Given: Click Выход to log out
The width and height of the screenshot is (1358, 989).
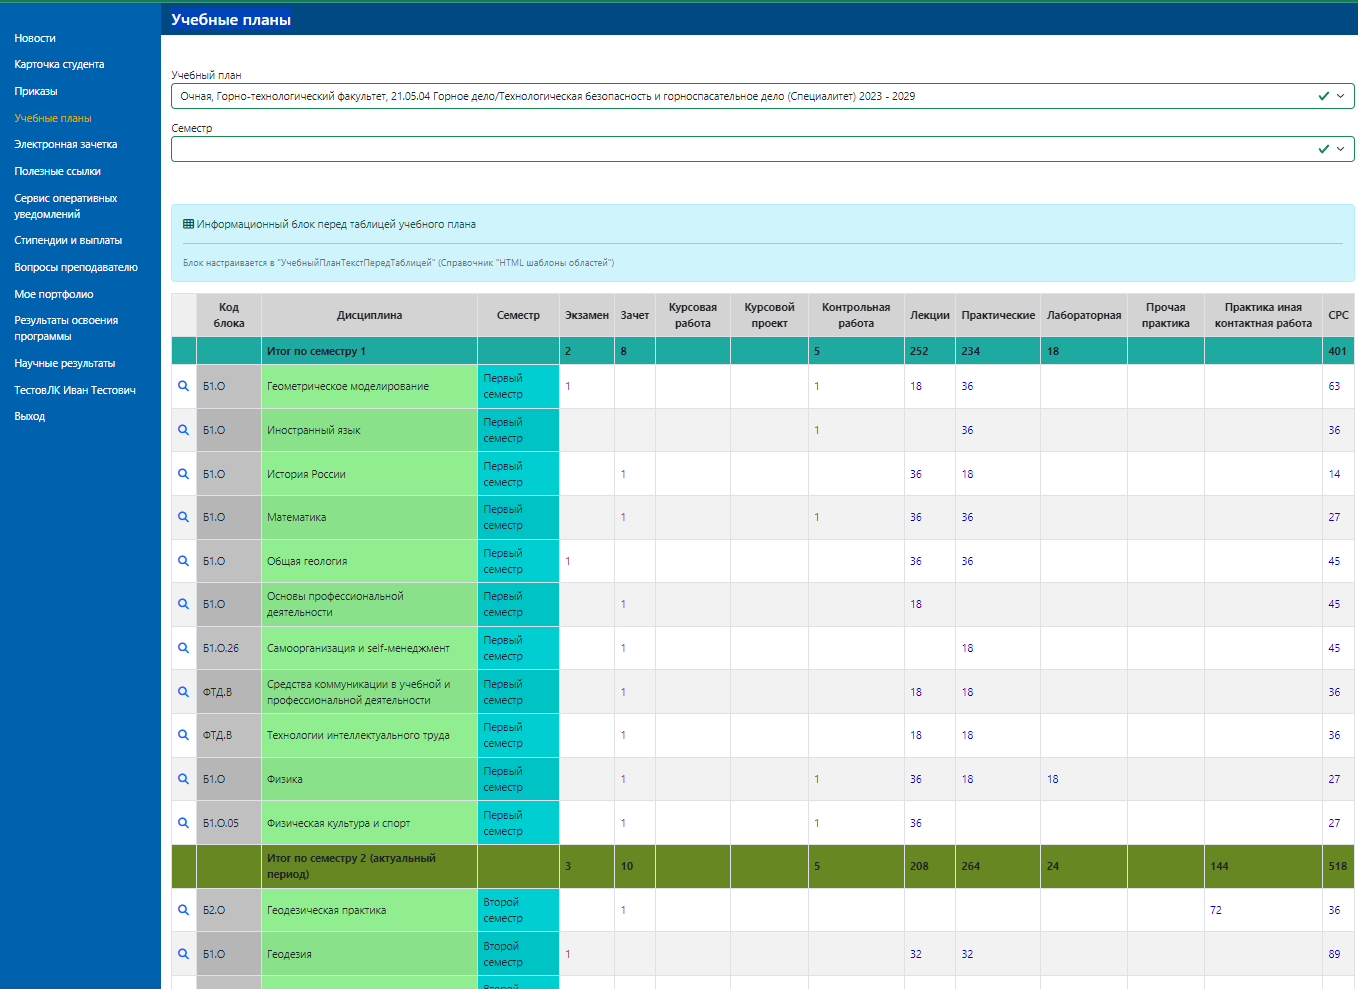Looking at the screenshot, I should tap(30, 416).
